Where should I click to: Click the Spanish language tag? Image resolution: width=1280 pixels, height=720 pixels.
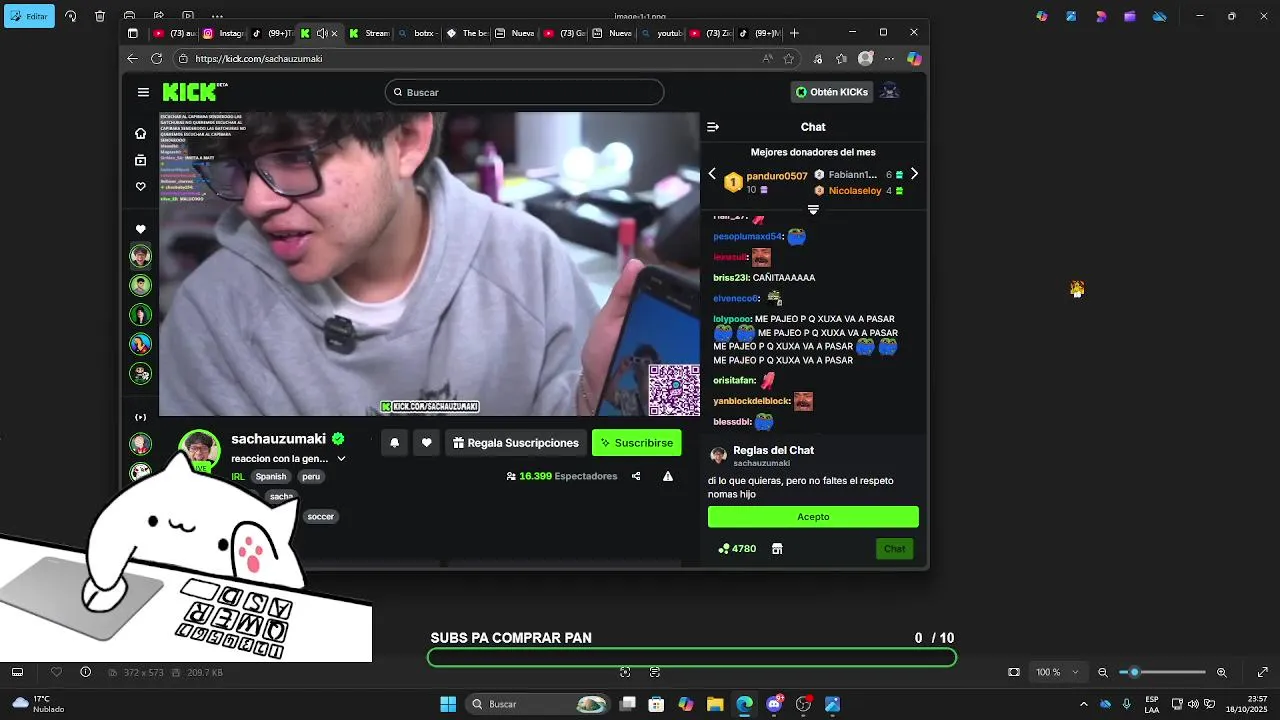coord(271,477)
